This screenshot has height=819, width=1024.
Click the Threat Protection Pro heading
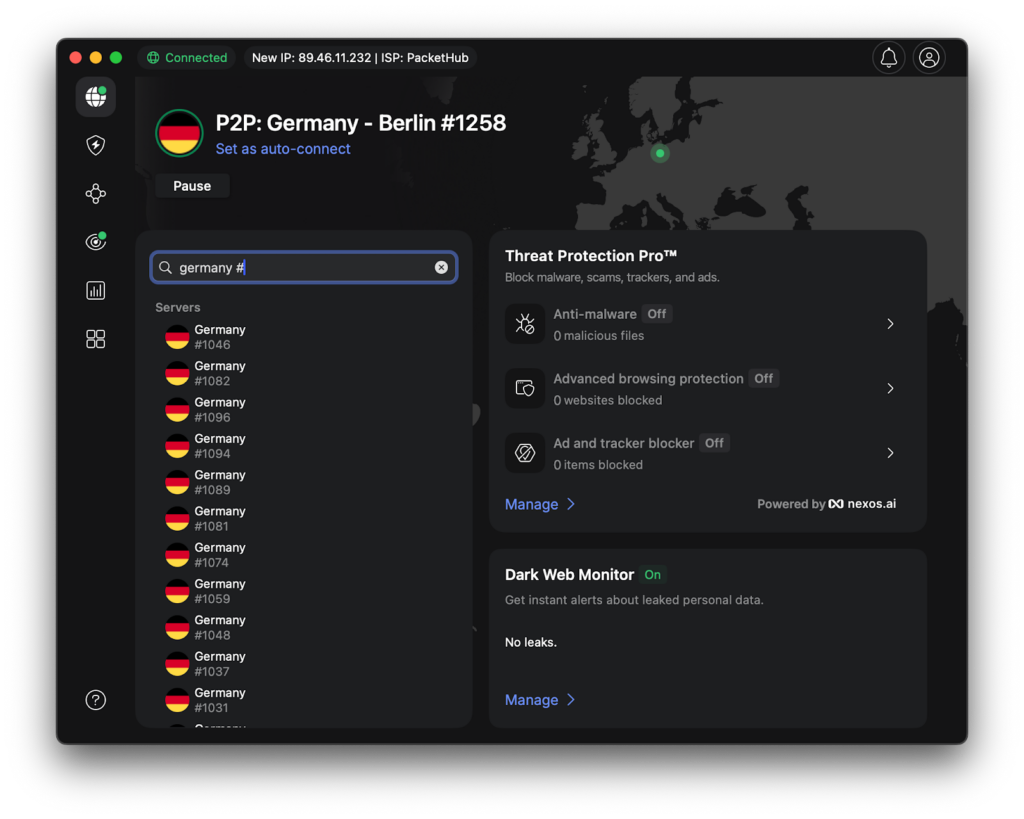point(591,256)
